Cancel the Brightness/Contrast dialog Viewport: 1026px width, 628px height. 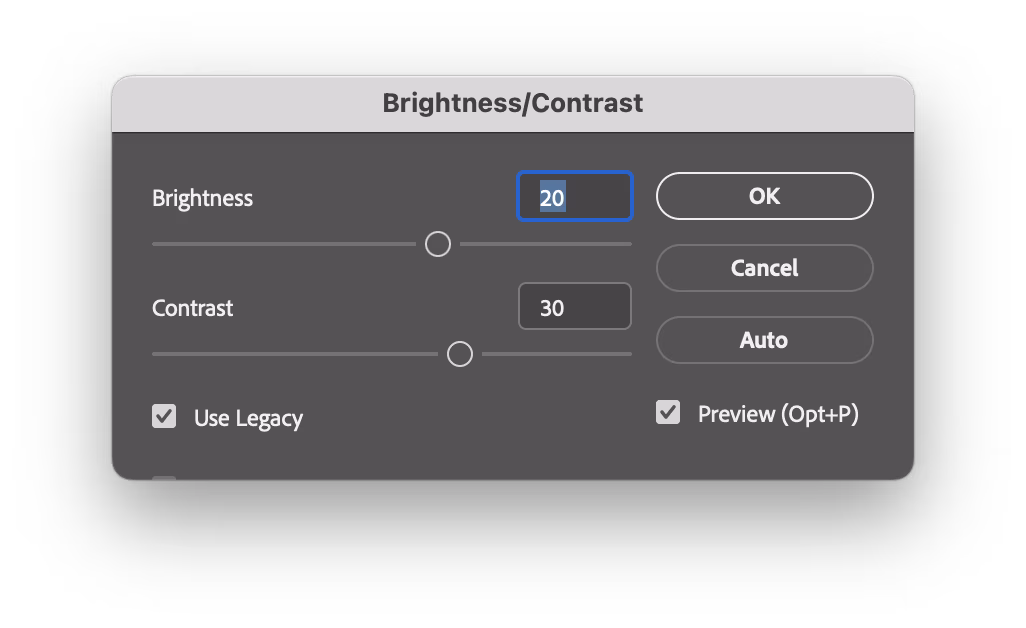pyautogui.click(x=764, y=268)
